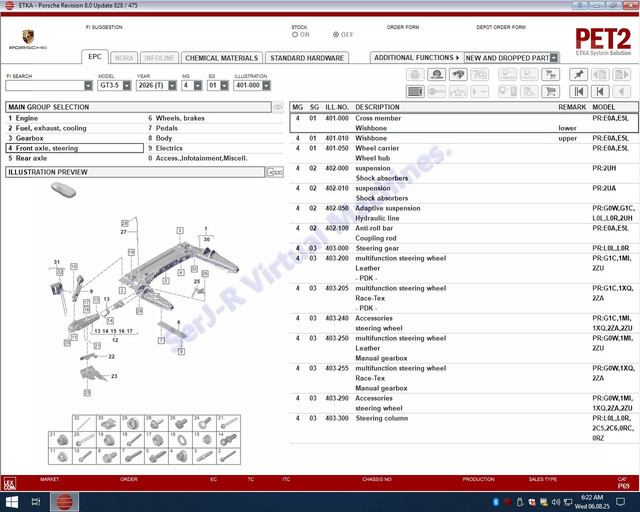640x512 pixels.
Task: Select the 402-050 Adaptive suspension row
Action: coord(464,213)
